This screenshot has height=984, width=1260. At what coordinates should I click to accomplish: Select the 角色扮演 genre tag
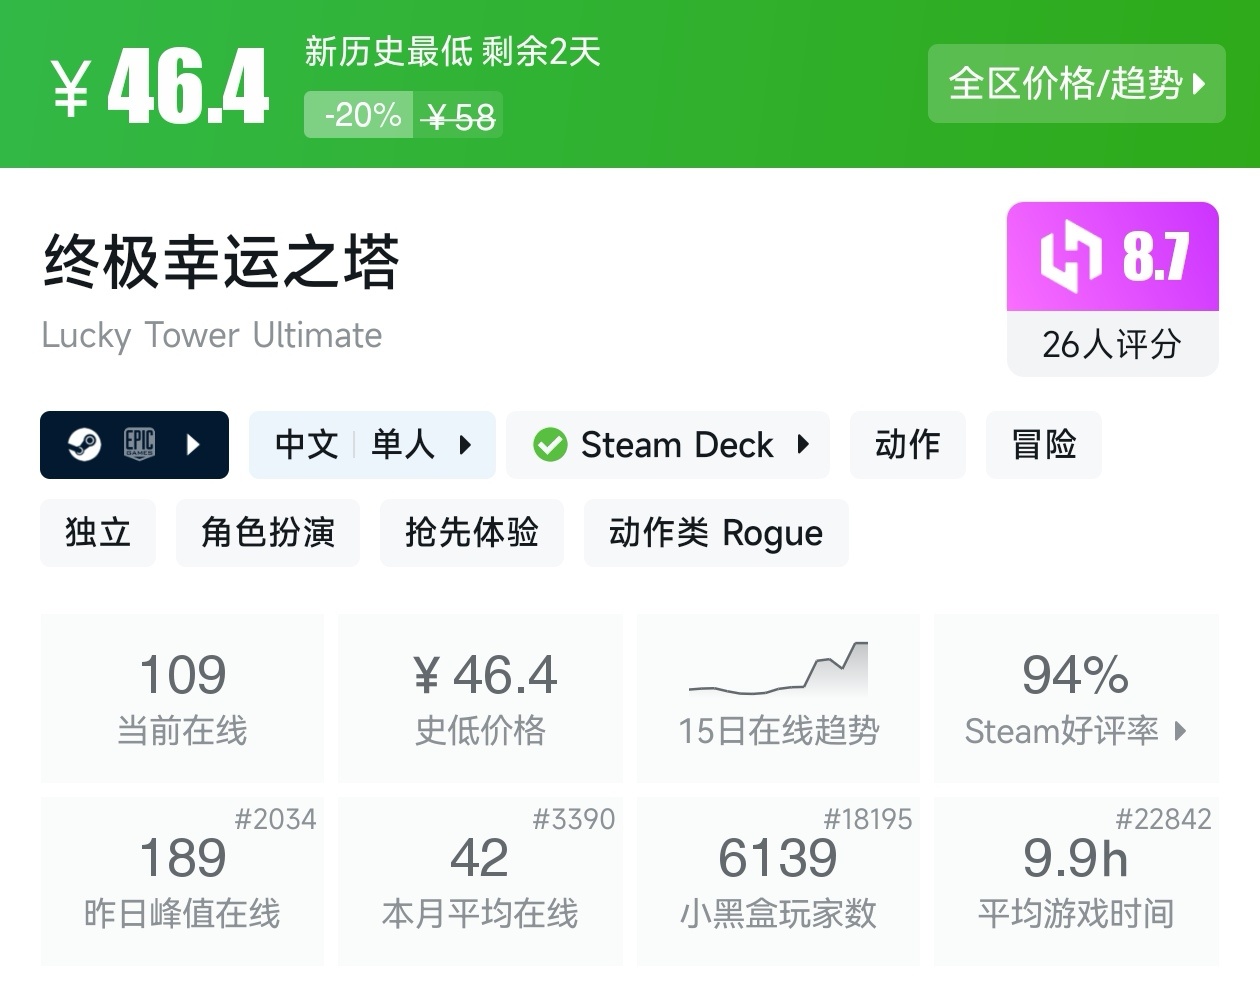(267, 533)
